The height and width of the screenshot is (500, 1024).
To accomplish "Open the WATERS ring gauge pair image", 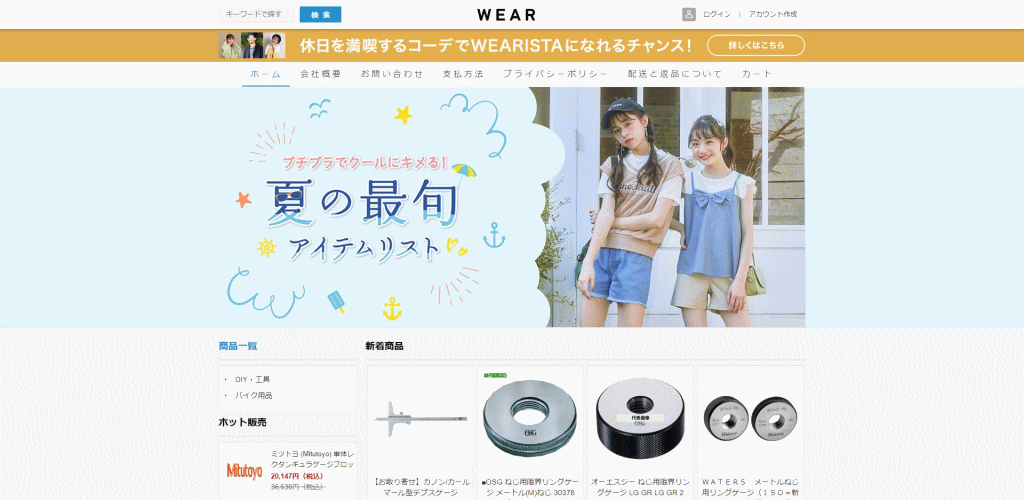I will coord(750,418).
